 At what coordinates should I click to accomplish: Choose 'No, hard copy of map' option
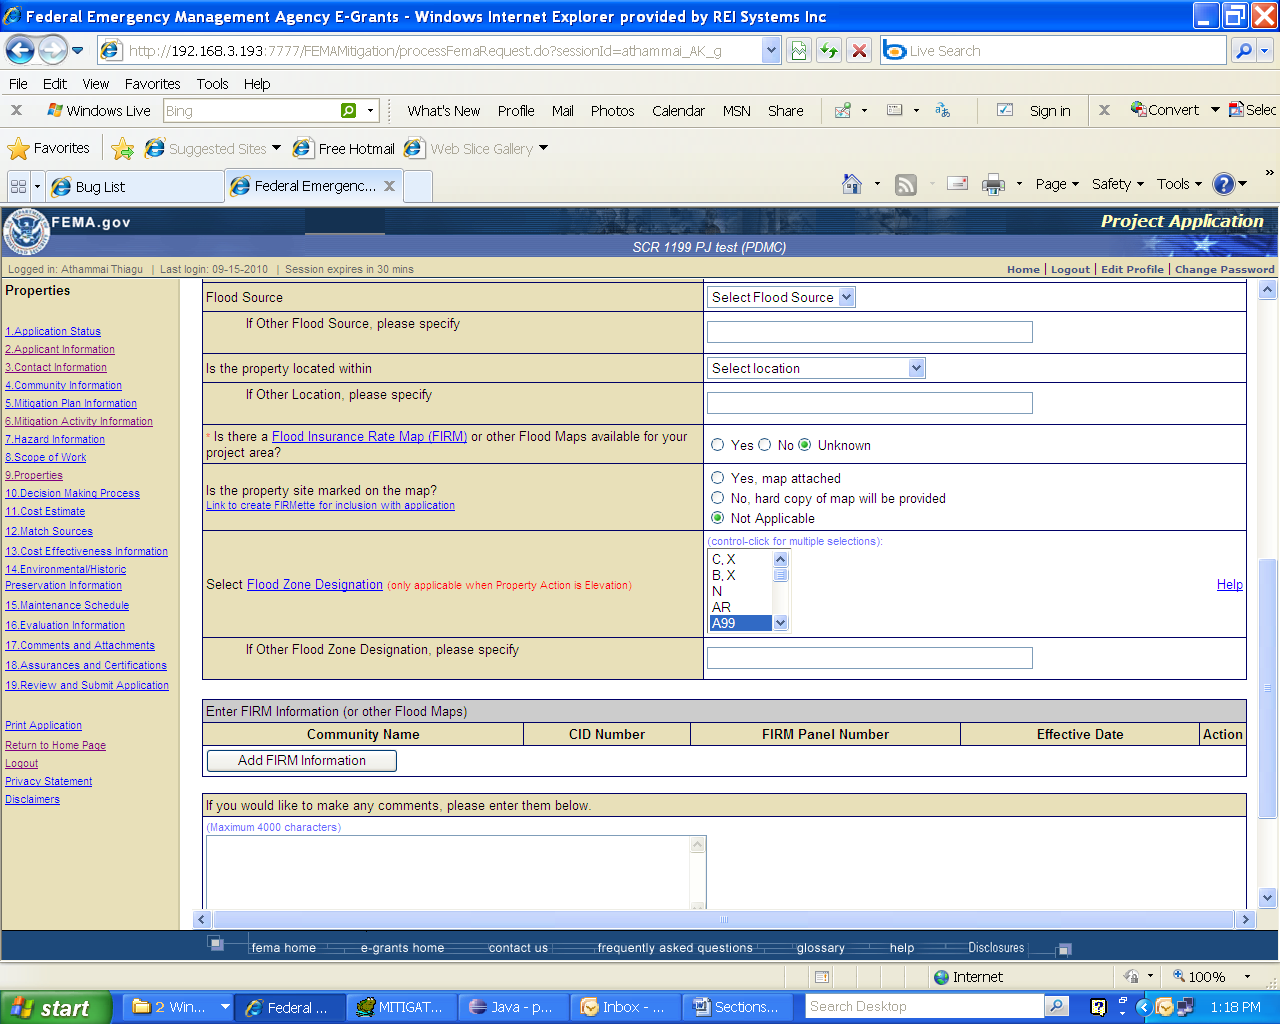click(718, 498)
